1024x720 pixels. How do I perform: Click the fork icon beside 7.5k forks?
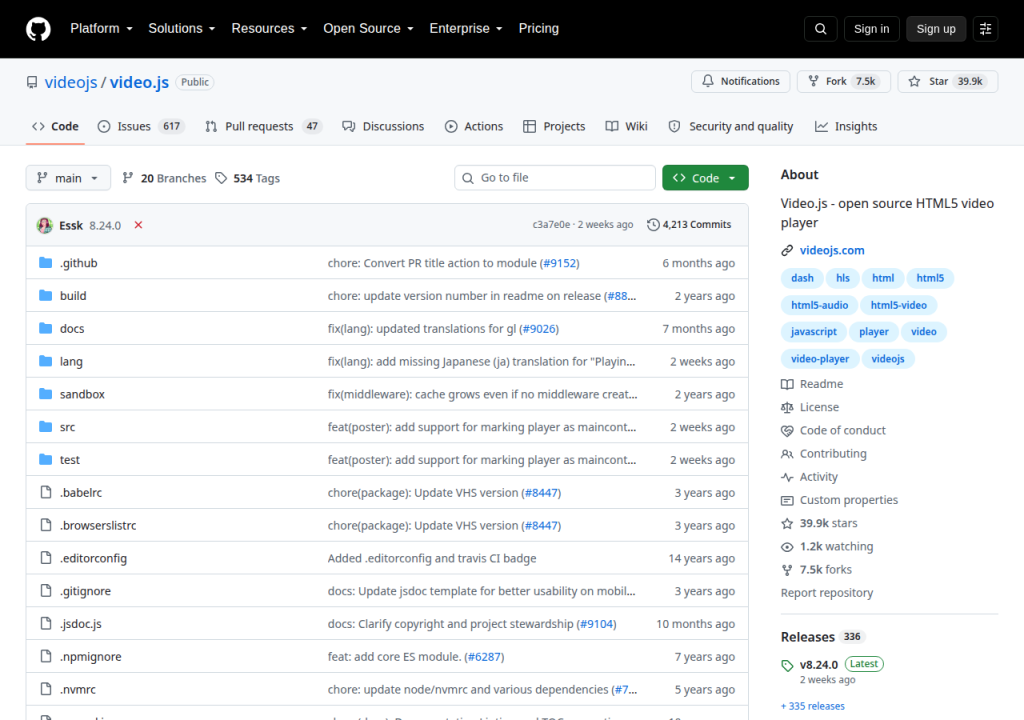[x=787, y=570]
